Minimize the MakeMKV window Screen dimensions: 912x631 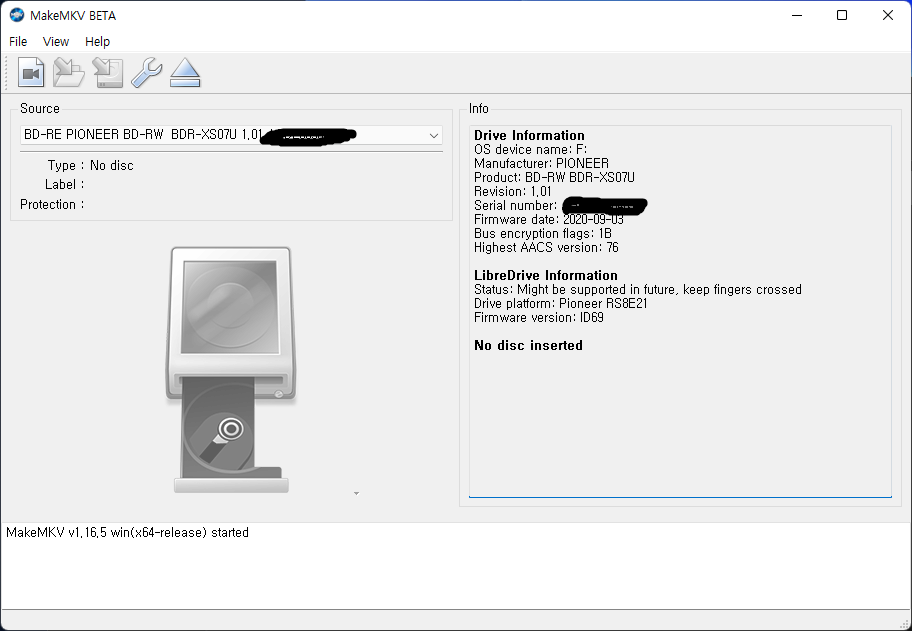coord(796,15)
